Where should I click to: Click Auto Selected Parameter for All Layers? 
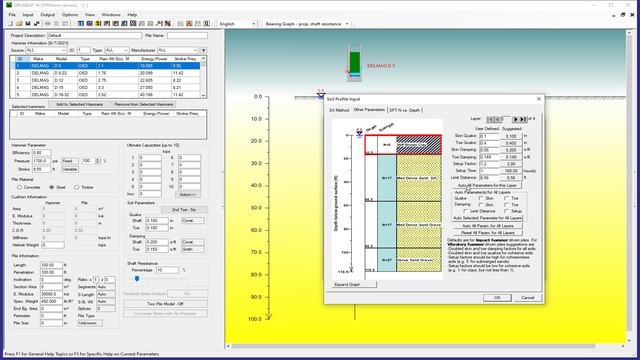coord(488,218)
